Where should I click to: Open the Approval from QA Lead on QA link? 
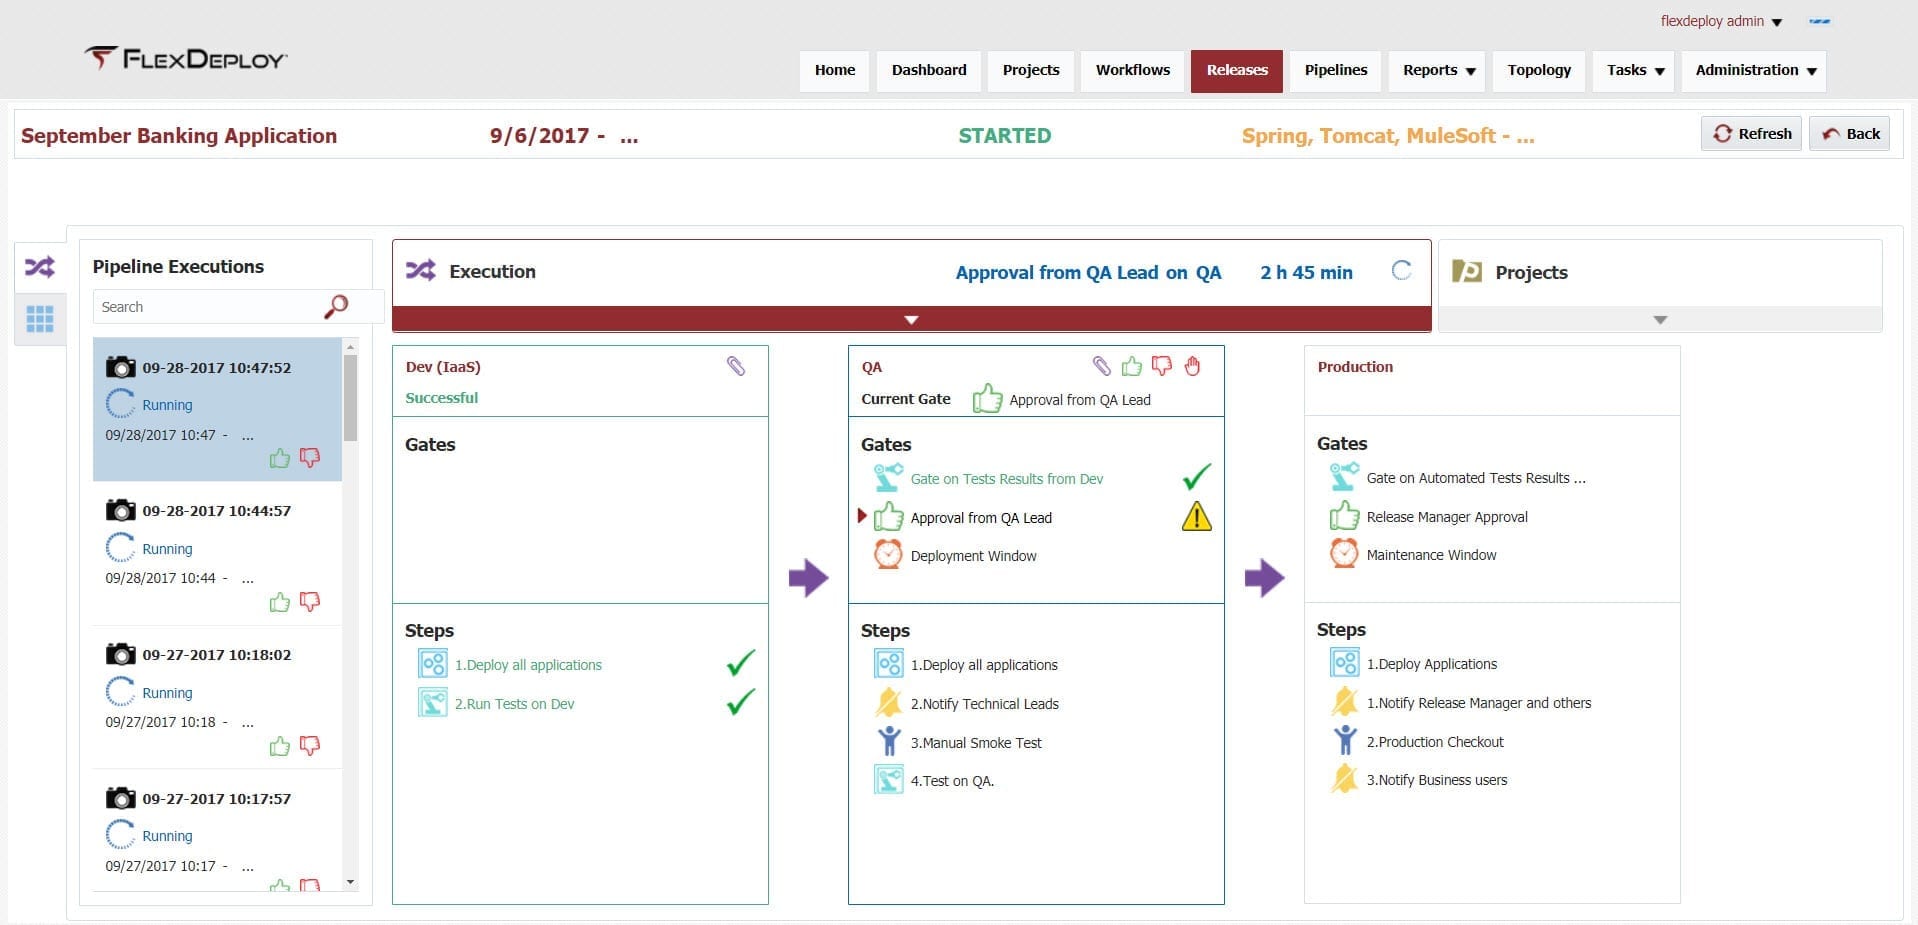[1088, 272]
